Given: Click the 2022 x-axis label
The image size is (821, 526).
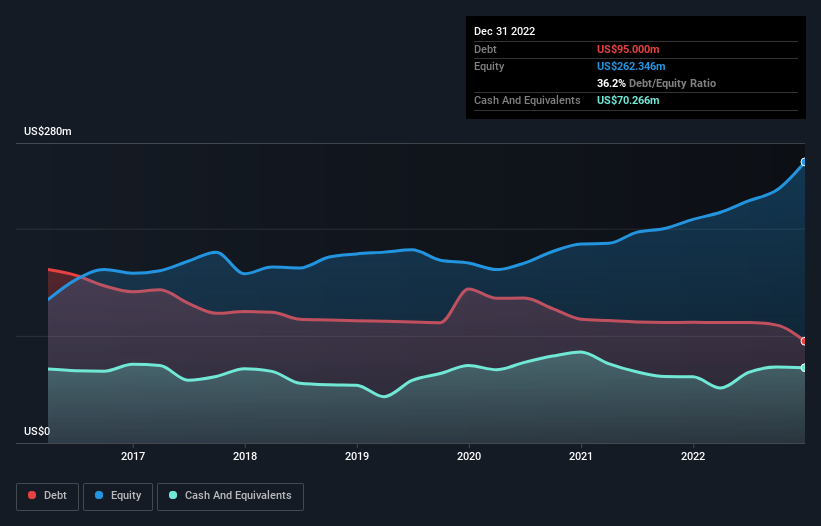Looking at the screenshot, I should pyautogui.click(x=693, y=456).
